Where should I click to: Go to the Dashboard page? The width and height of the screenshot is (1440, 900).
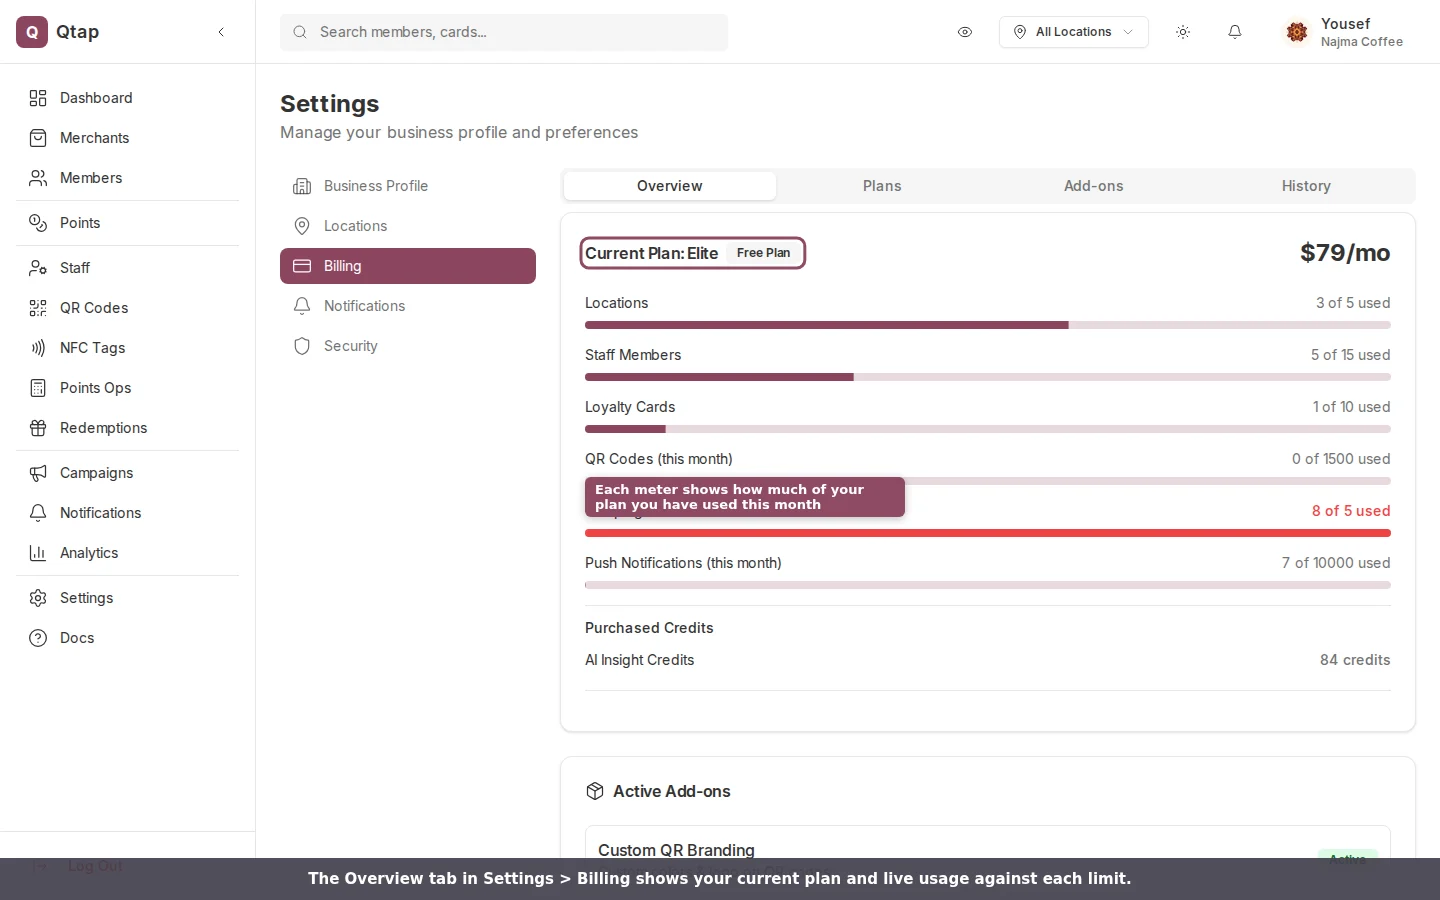pos(128,98)
